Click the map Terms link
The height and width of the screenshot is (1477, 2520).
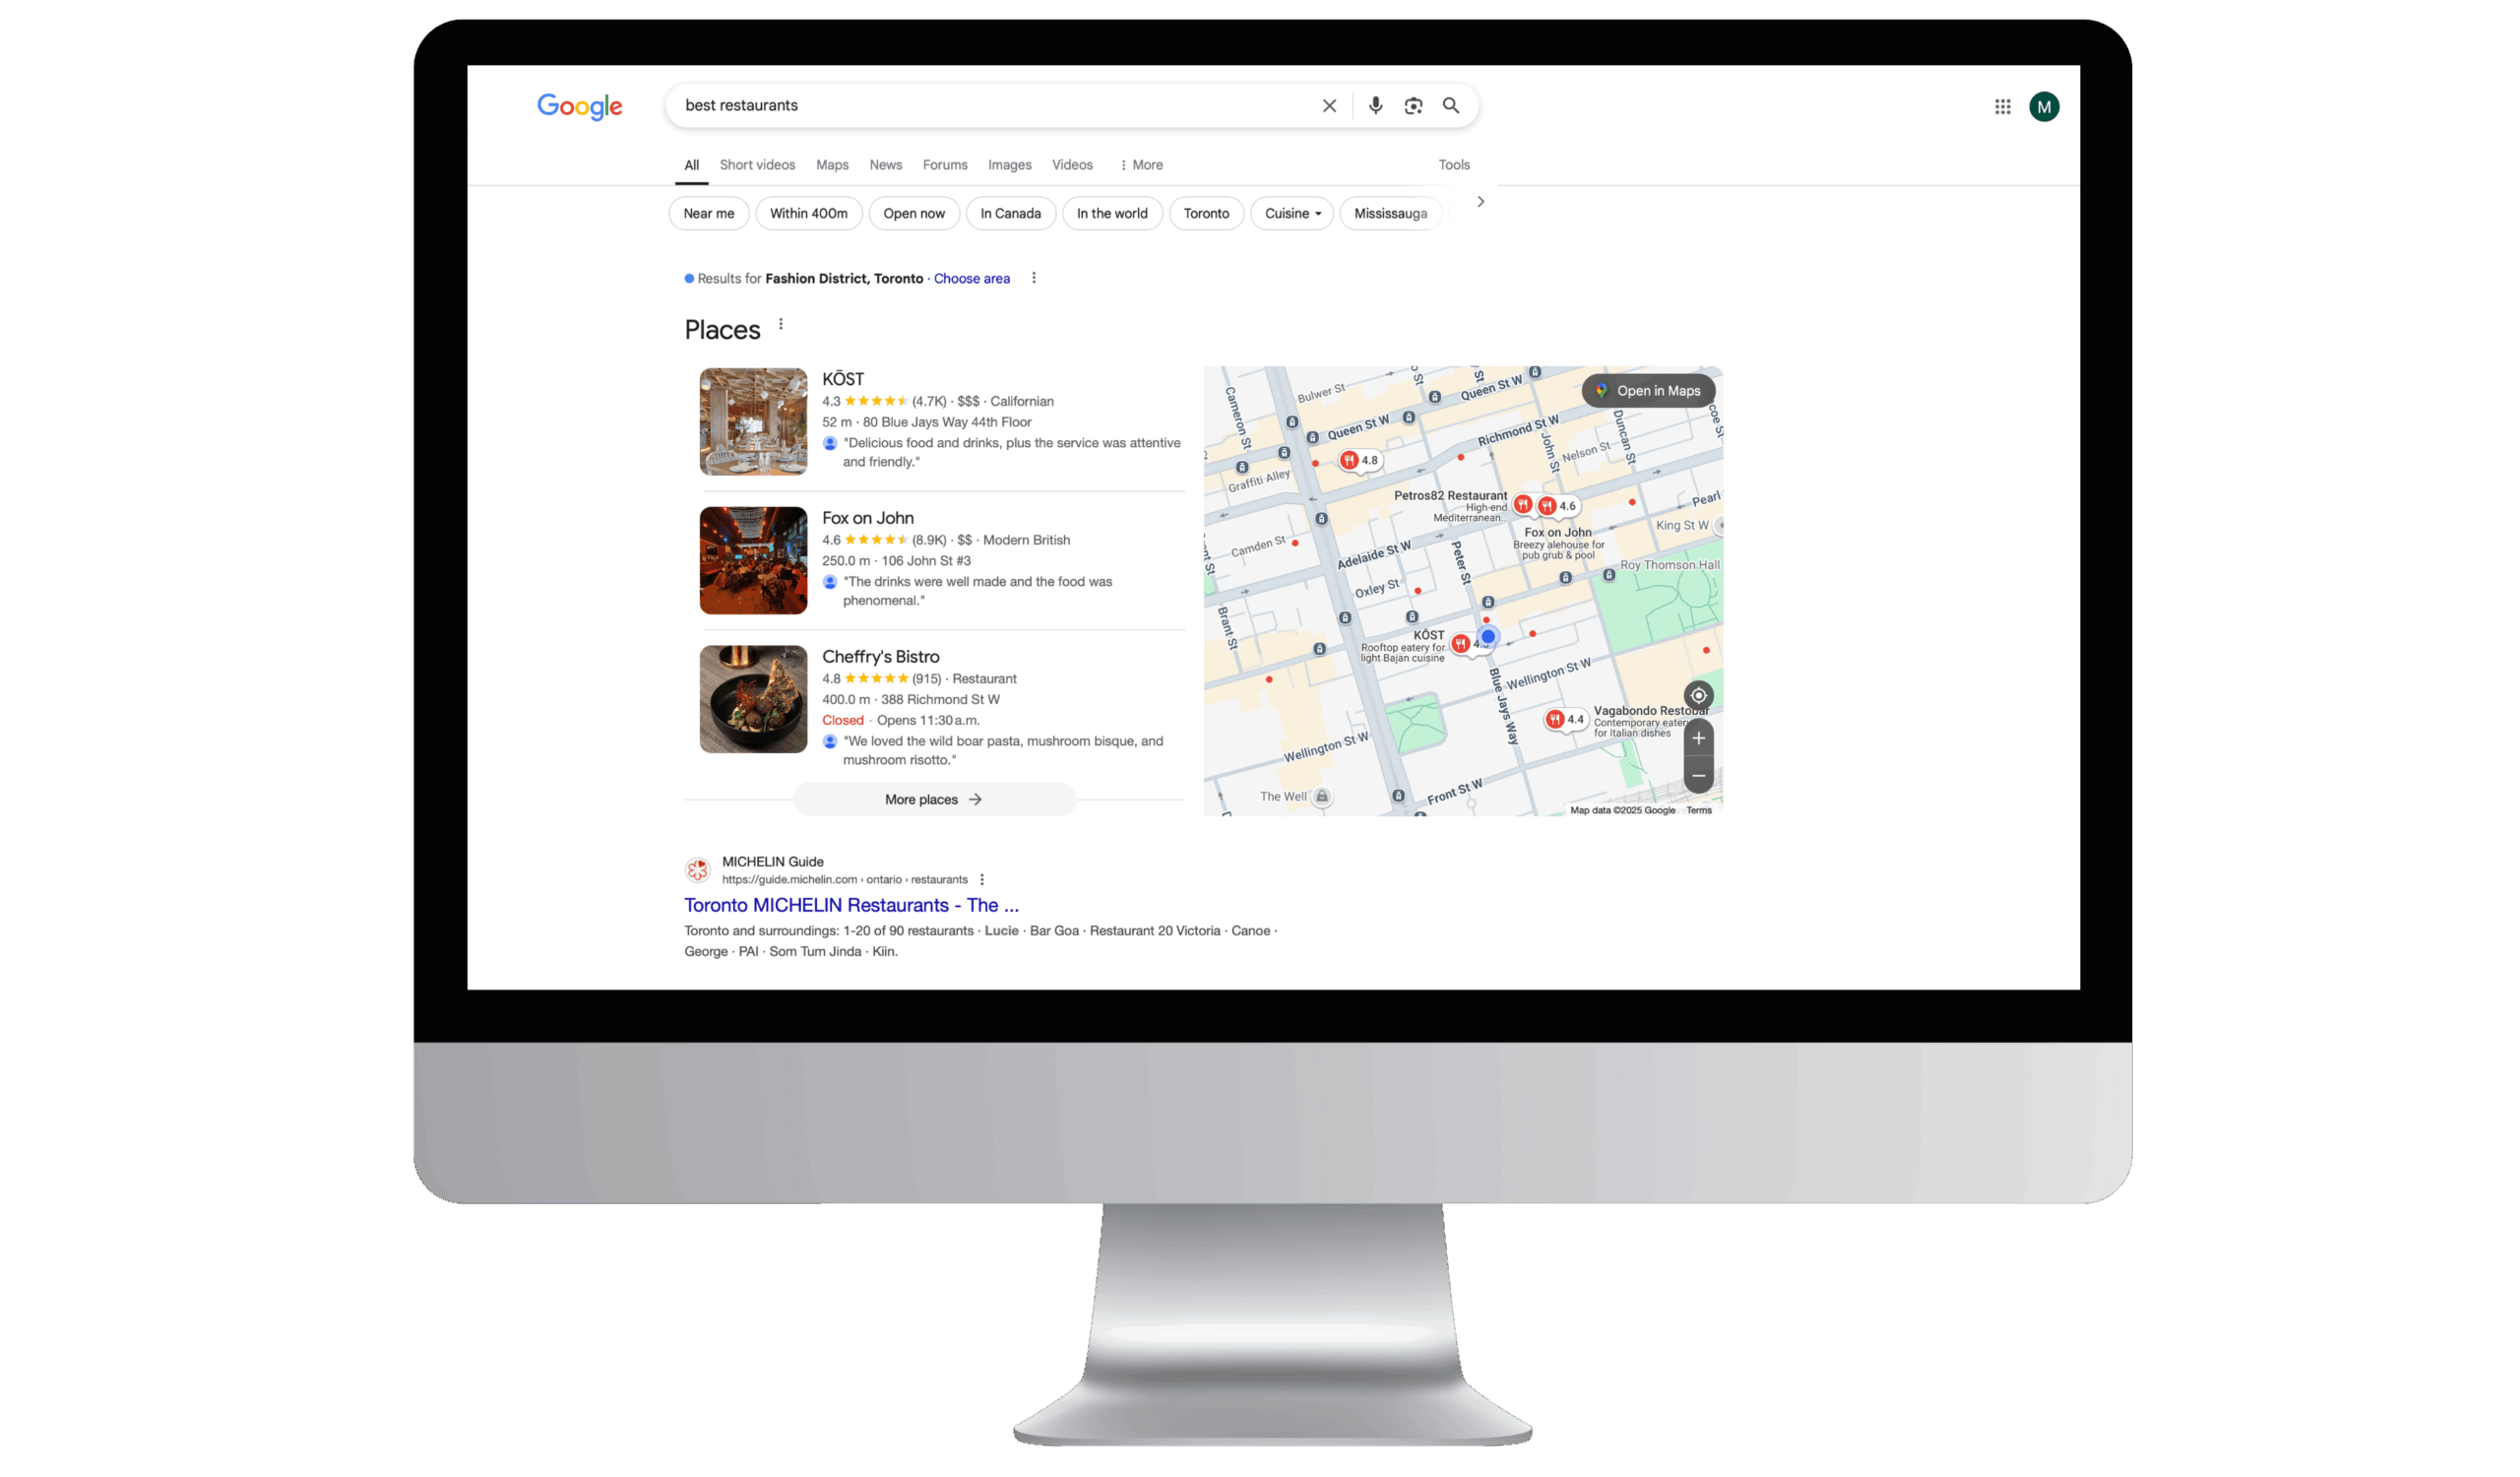coord(1698,811)
